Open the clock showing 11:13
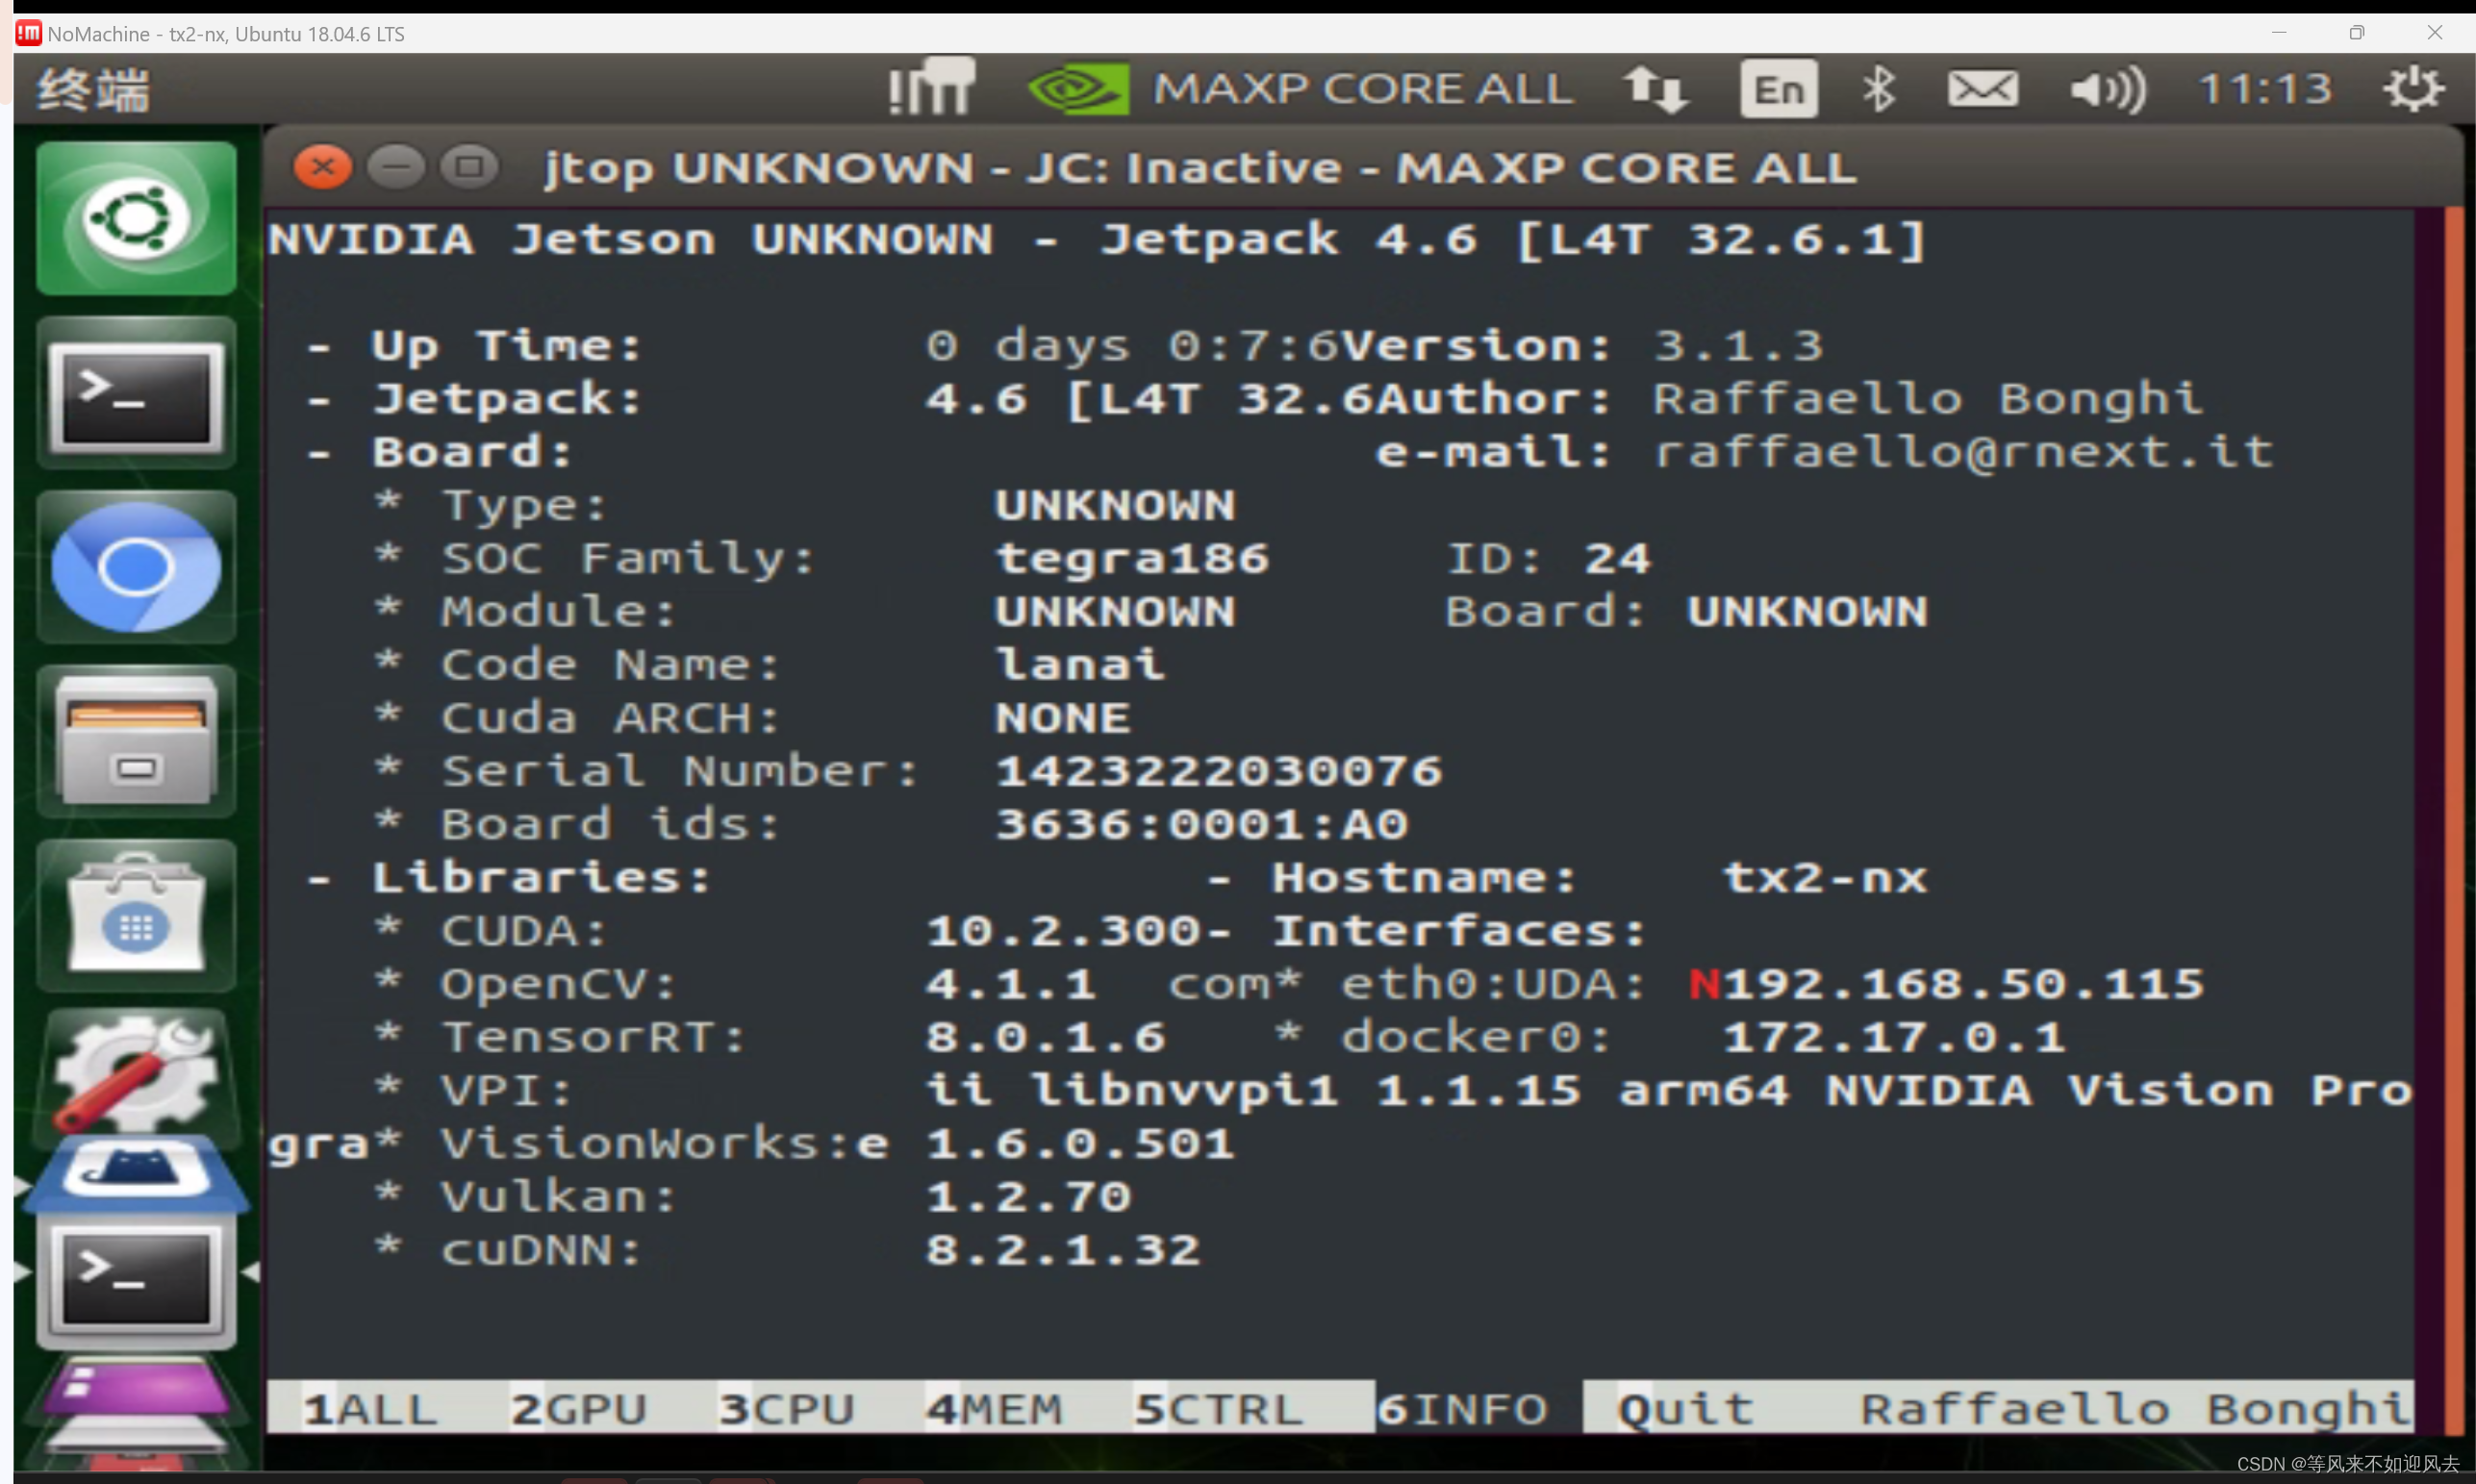Image resolution: width=2476 pixels, height=1484 pixels. pos(2265,89)
